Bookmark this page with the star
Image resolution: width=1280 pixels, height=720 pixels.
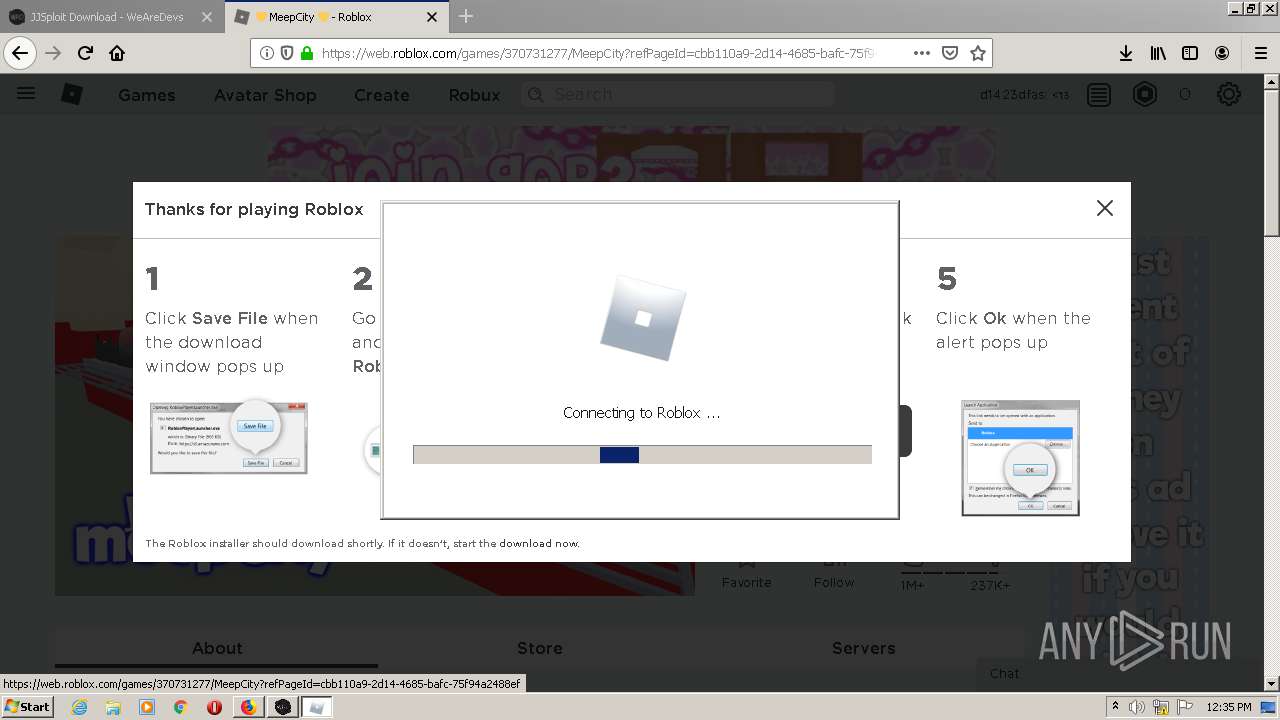tap(978, 53)
